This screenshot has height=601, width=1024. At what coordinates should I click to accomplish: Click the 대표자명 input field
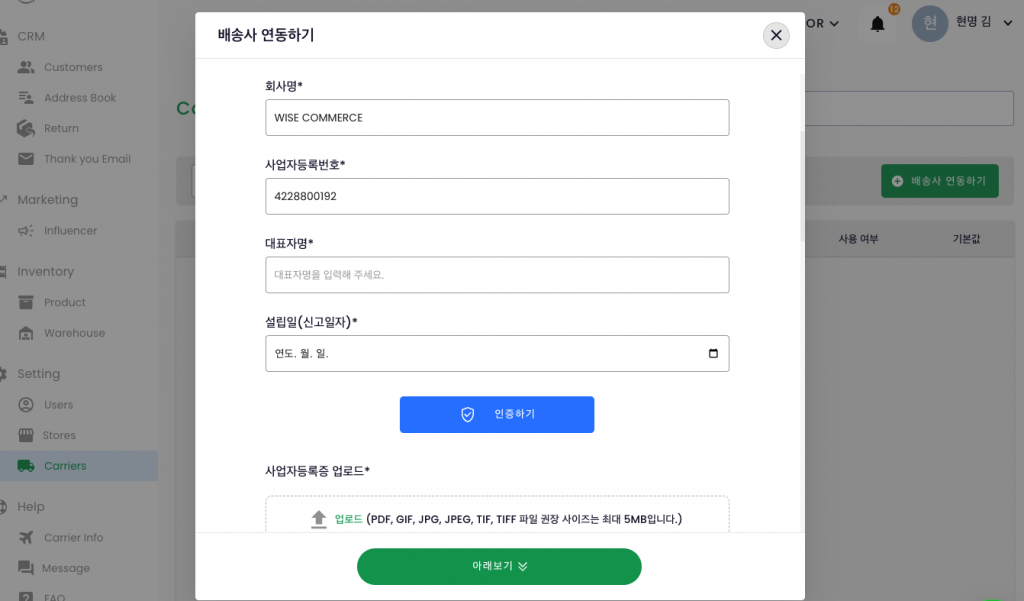[497, 275]
